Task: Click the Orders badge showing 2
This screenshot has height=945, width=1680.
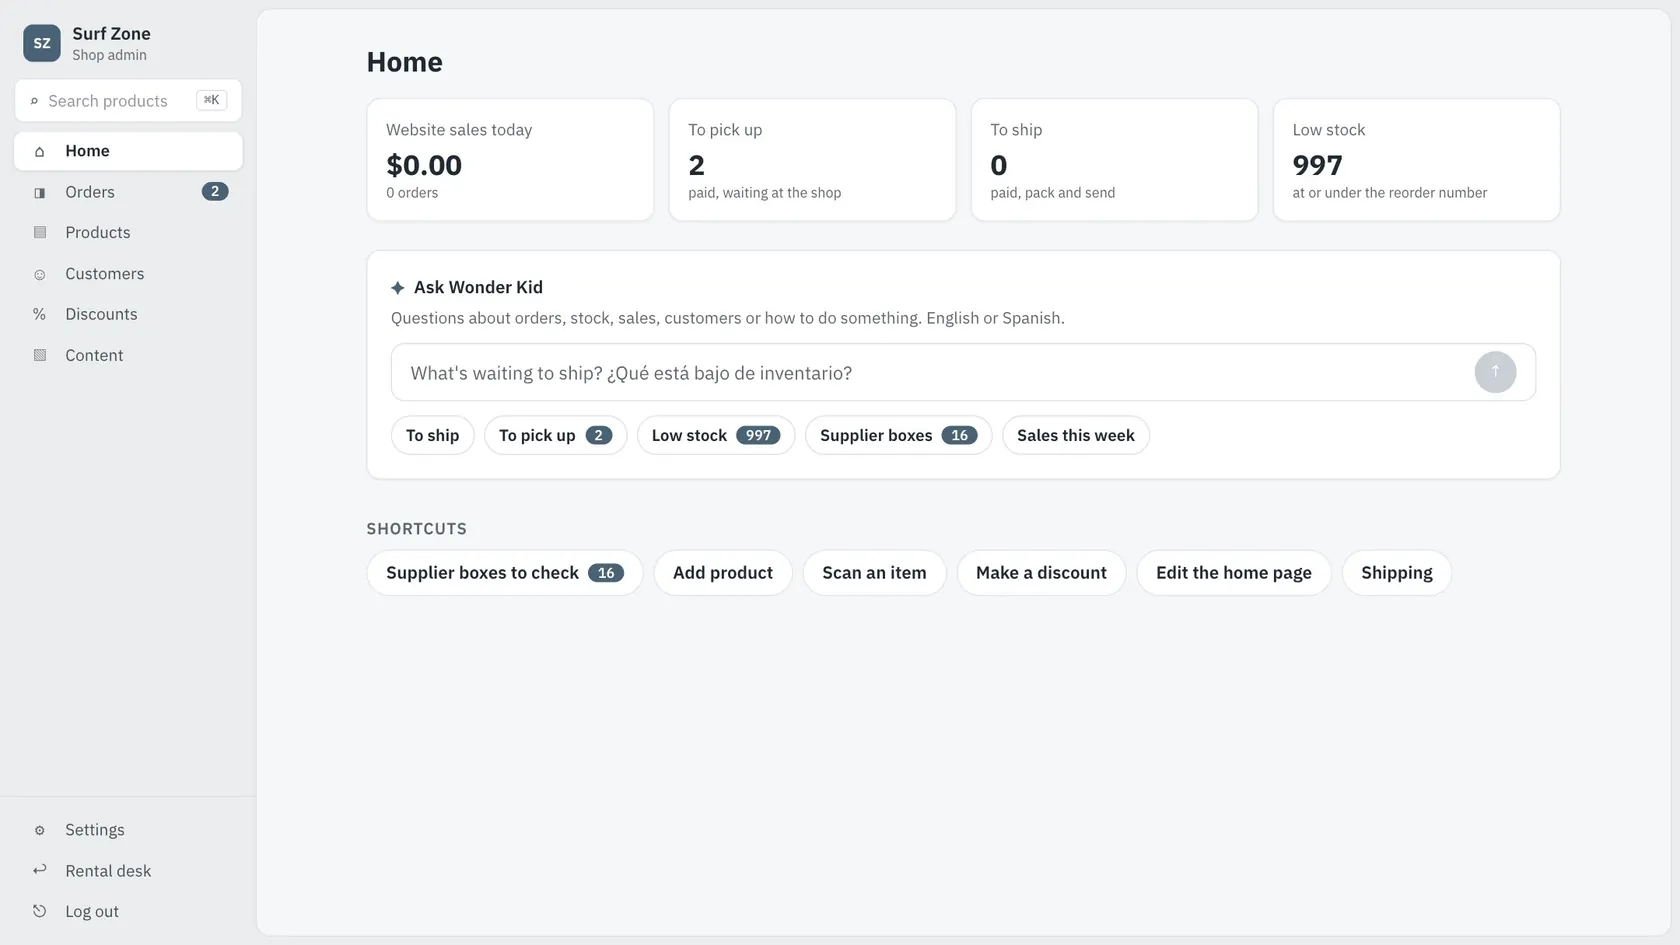Action: tap(215, 192)
